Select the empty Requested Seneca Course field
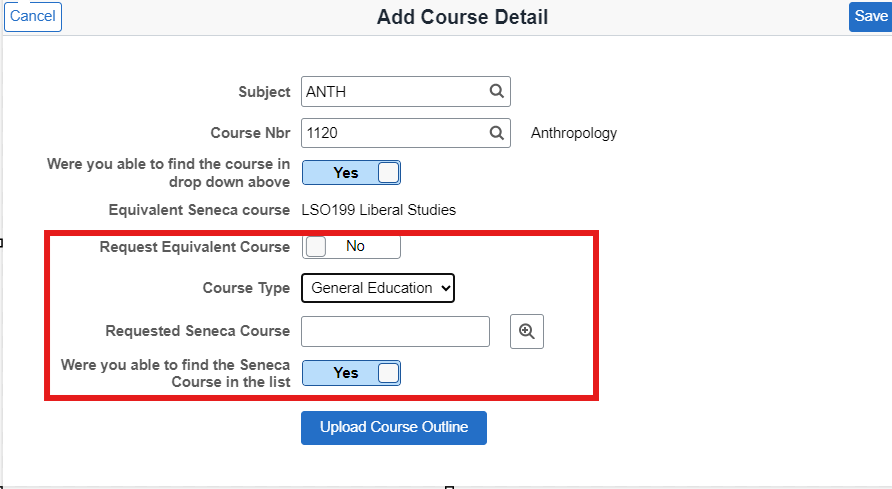The height and width of the screenshot is (489, 892). click(x=395, y=332)
